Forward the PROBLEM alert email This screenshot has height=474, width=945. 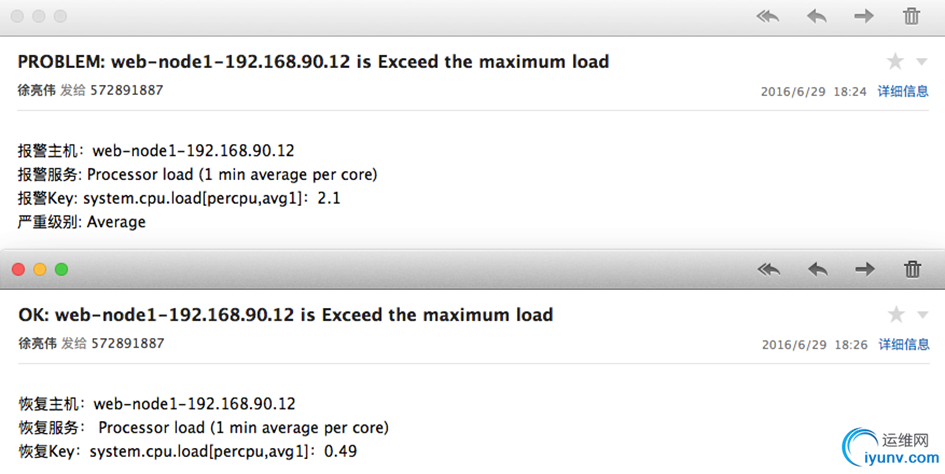pos(864,16)
